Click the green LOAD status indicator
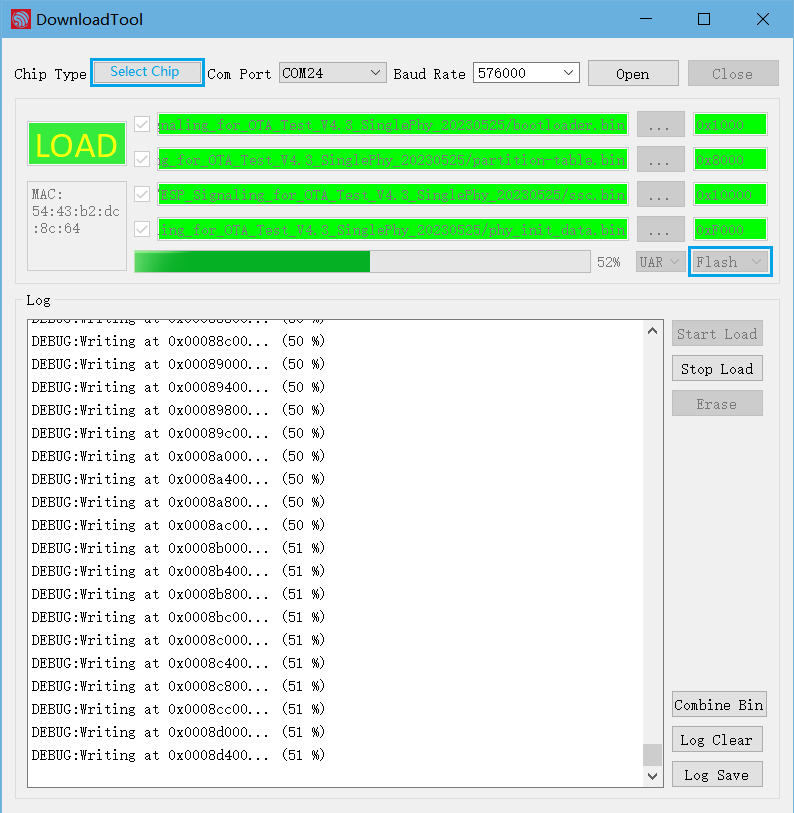794x813 pixels. 77,146
